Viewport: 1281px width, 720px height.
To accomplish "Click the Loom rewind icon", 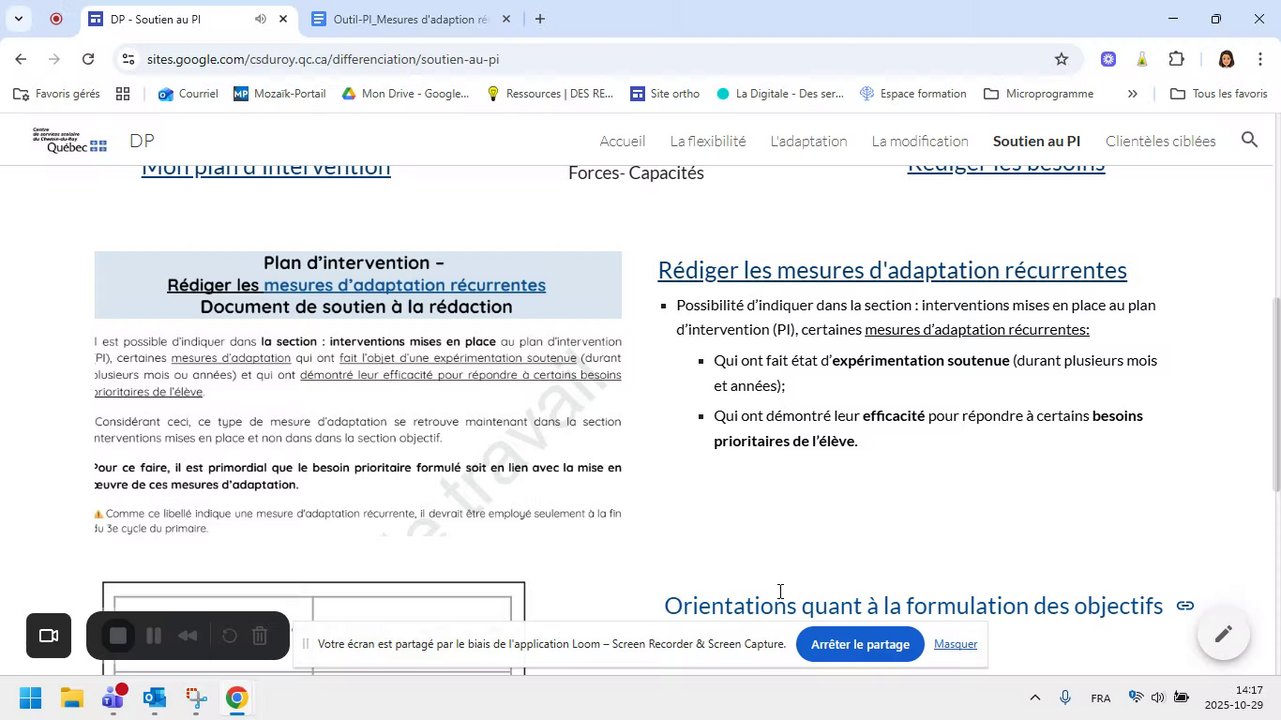I will pyautogui.click(x=187, y=636).
